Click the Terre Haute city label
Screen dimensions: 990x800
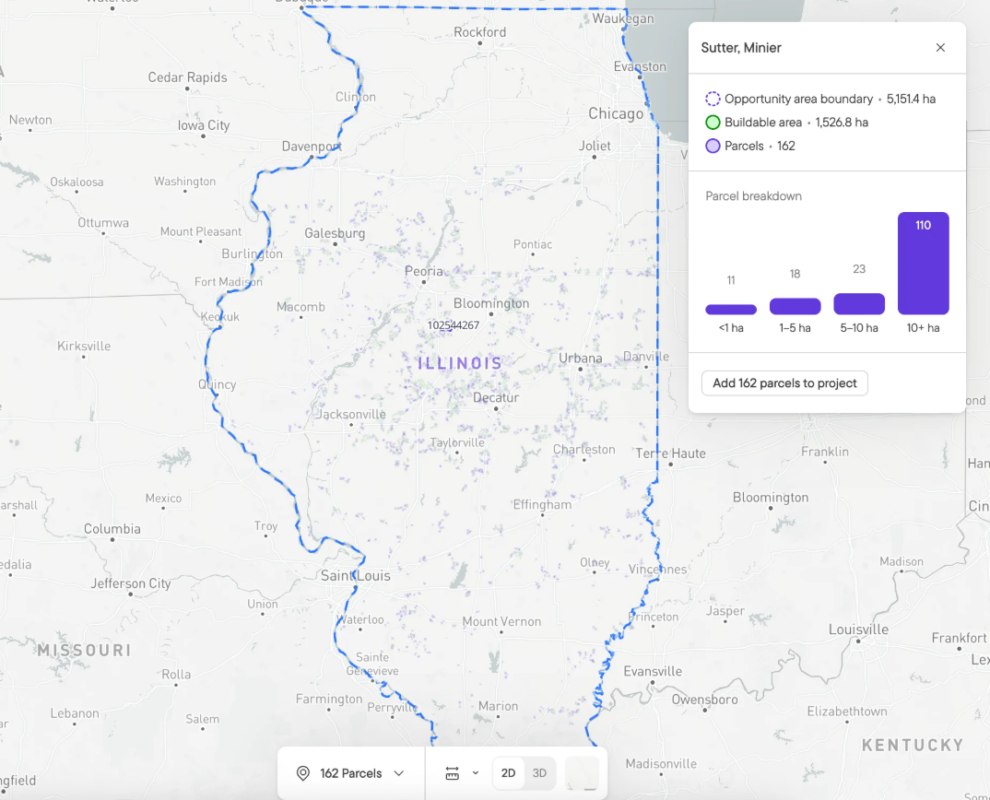coord(671,453)
